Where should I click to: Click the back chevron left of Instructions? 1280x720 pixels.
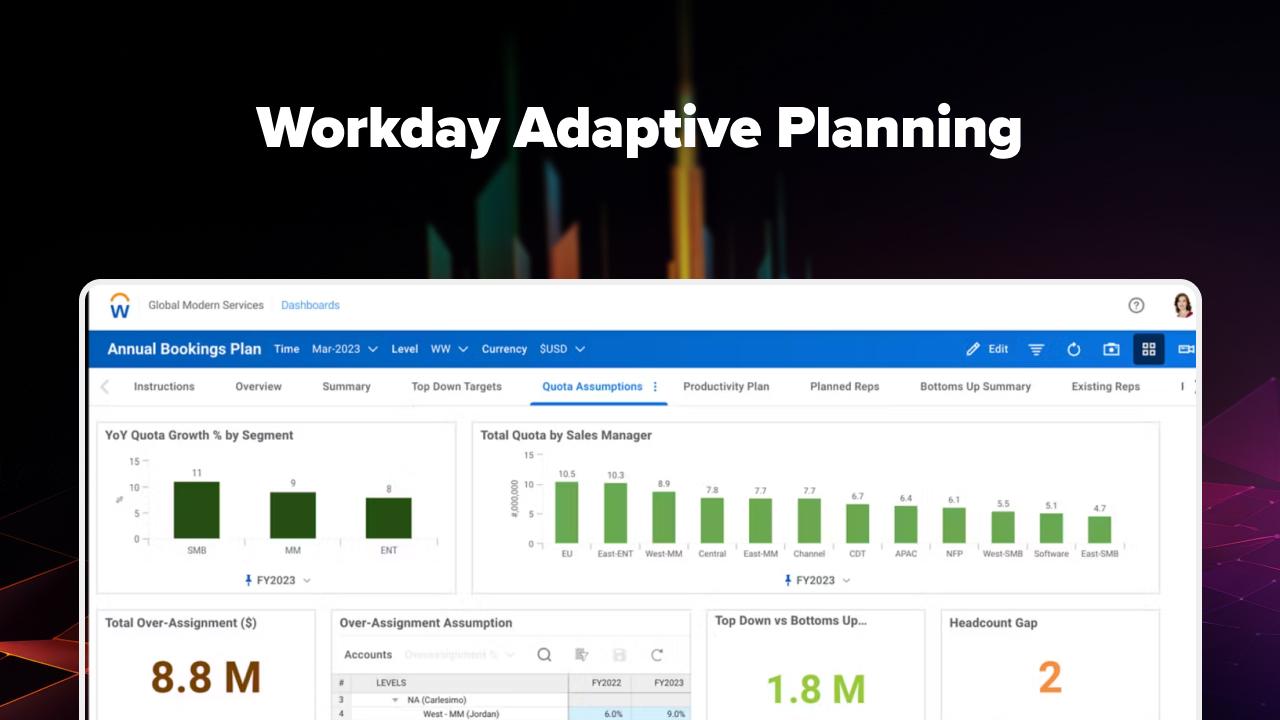[105, 386]
